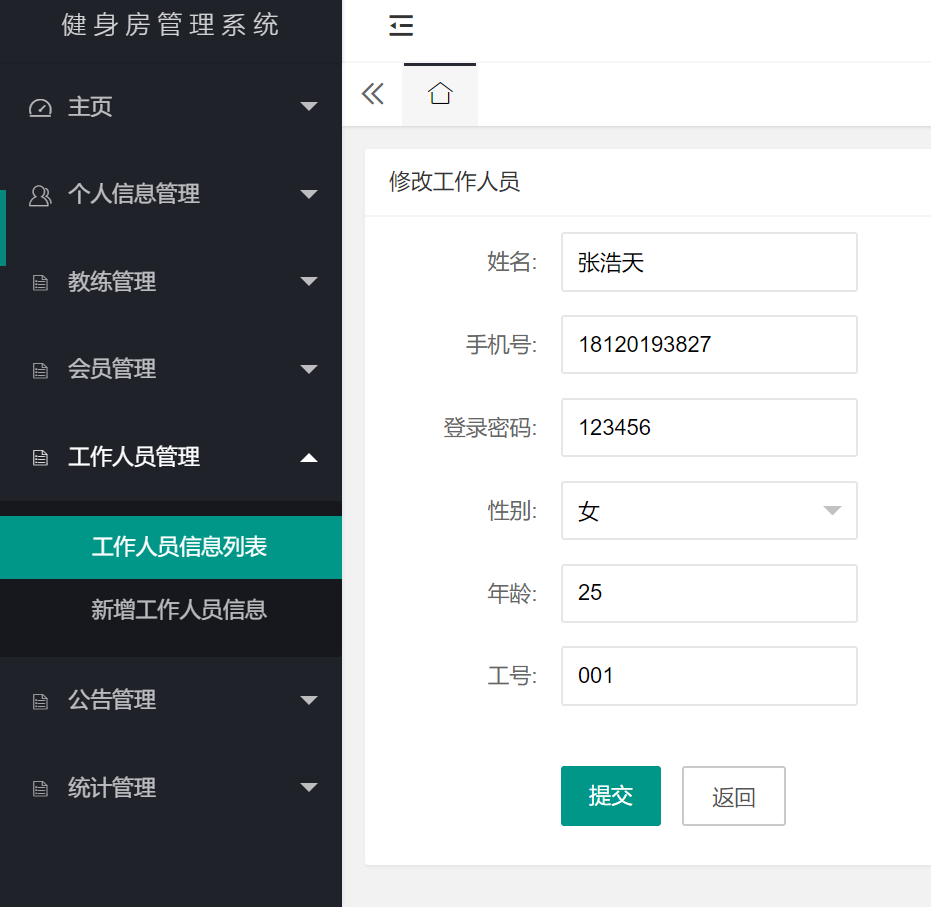This screenshot has width=931, height=907.
Task: Click the document icon beside 统计管理
Action: coord(40,789)
